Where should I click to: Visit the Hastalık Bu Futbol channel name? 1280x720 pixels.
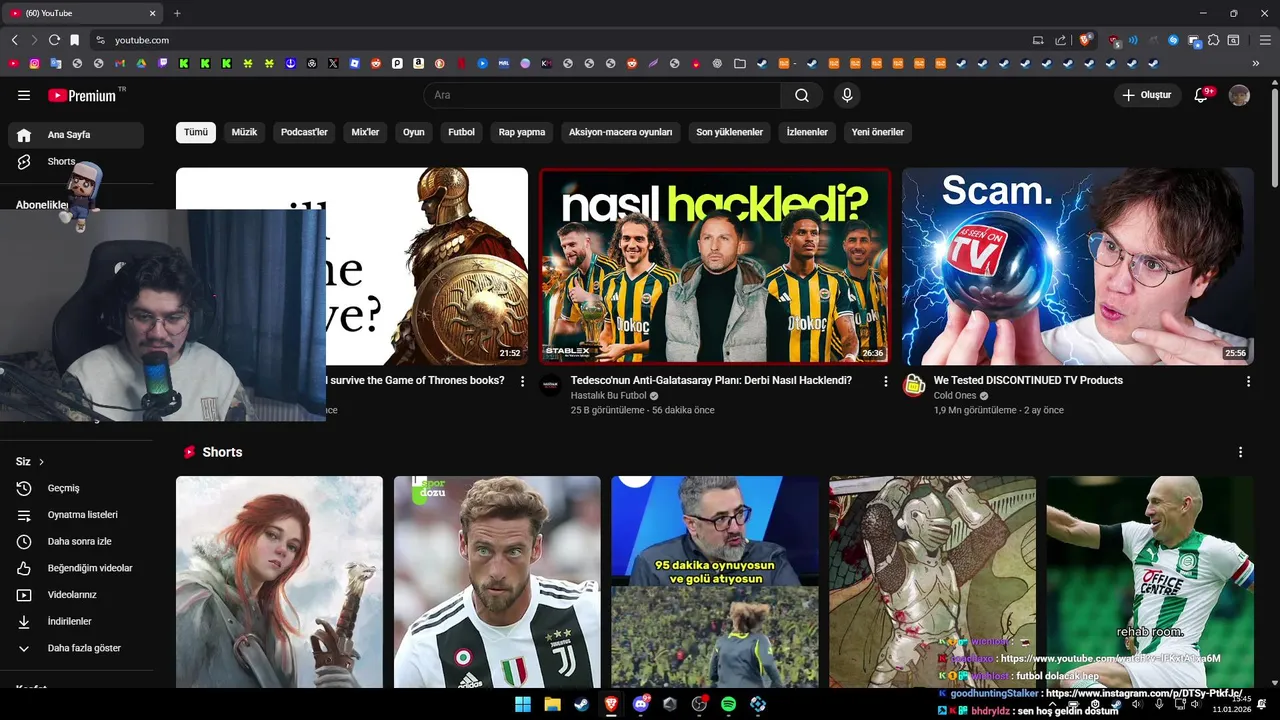tap(608, 396)
